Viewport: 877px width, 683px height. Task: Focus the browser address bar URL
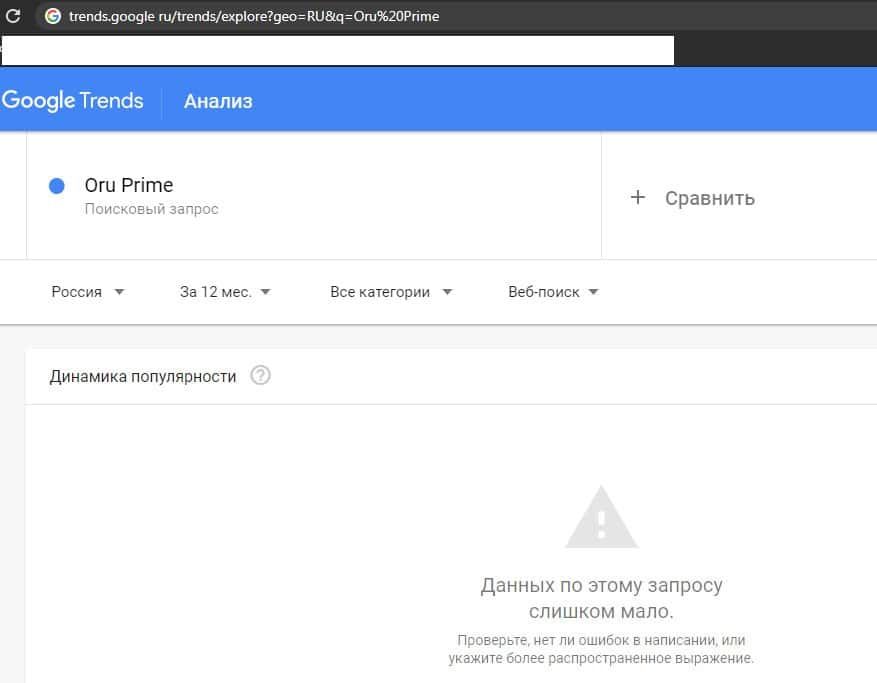pyautogui.click(x=254, y=16)
